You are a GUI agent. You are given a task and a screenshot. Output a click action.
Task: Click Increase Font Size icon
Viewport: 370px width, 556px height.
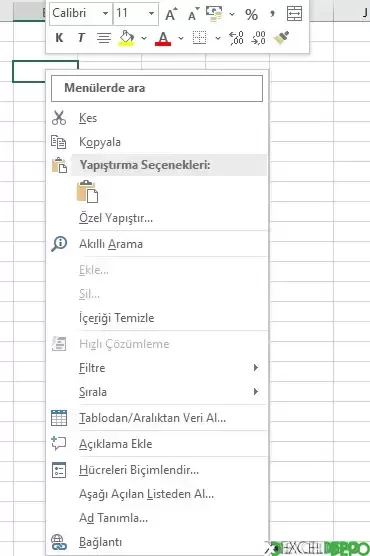coord(171,14)
